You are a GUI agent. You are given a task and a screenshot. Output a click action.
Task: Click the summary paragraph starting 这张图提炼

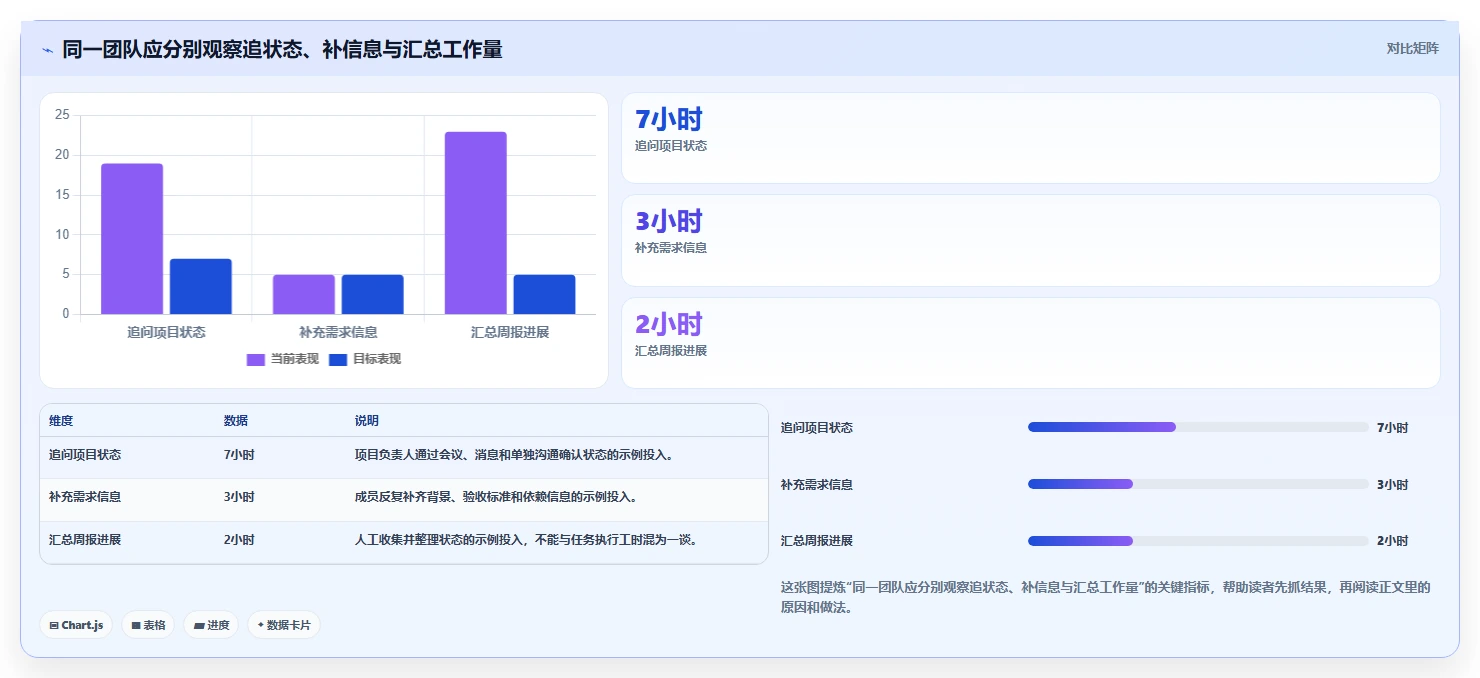[1105, 598]
